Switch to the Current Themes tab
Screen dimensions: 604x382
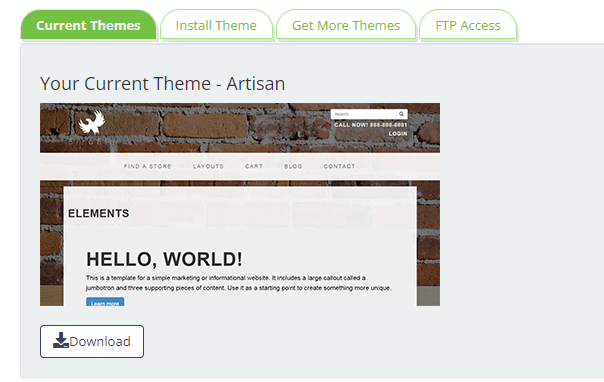click(x=88, y=25)
